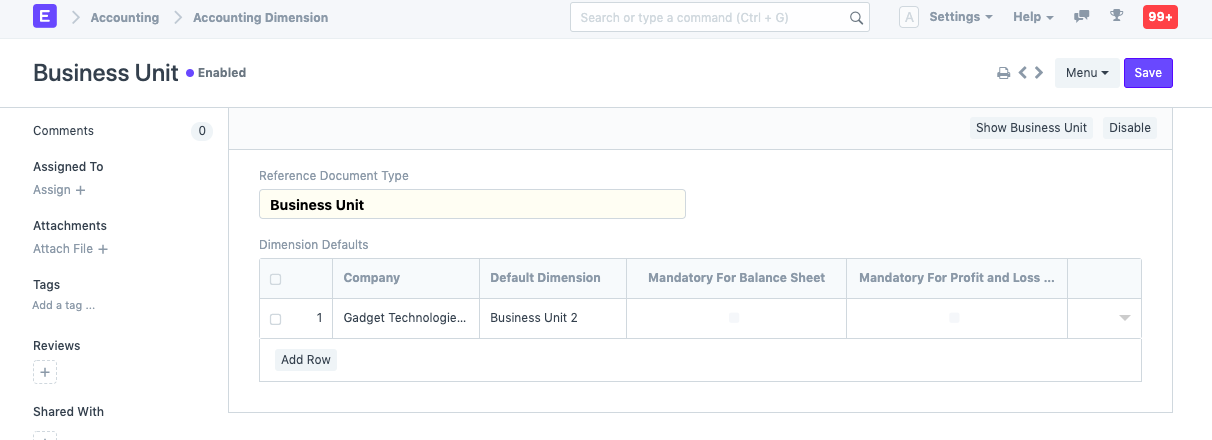This screenshot has width=1212, height=440.
Task: Click the Save button
Action: (1147, 73)
